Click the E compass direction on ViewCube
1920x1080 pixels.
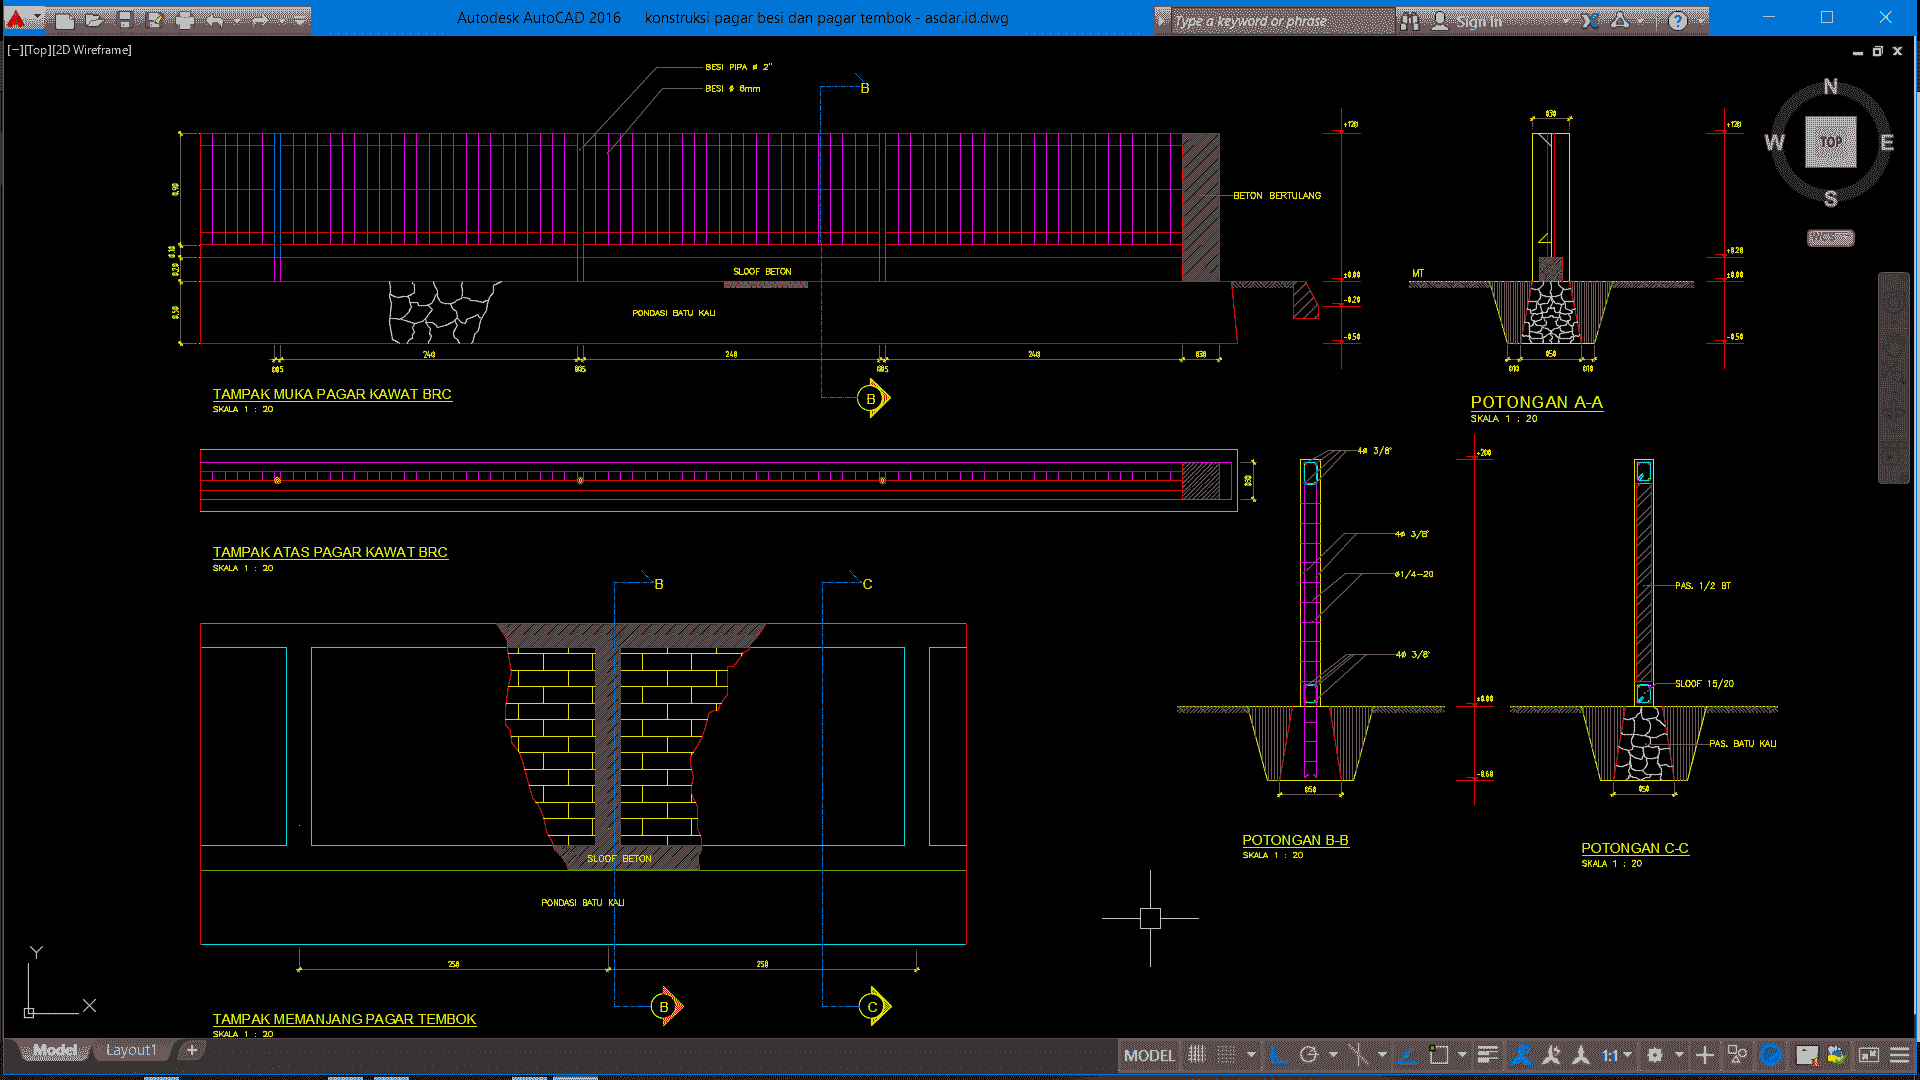[x=1887, y=143]
